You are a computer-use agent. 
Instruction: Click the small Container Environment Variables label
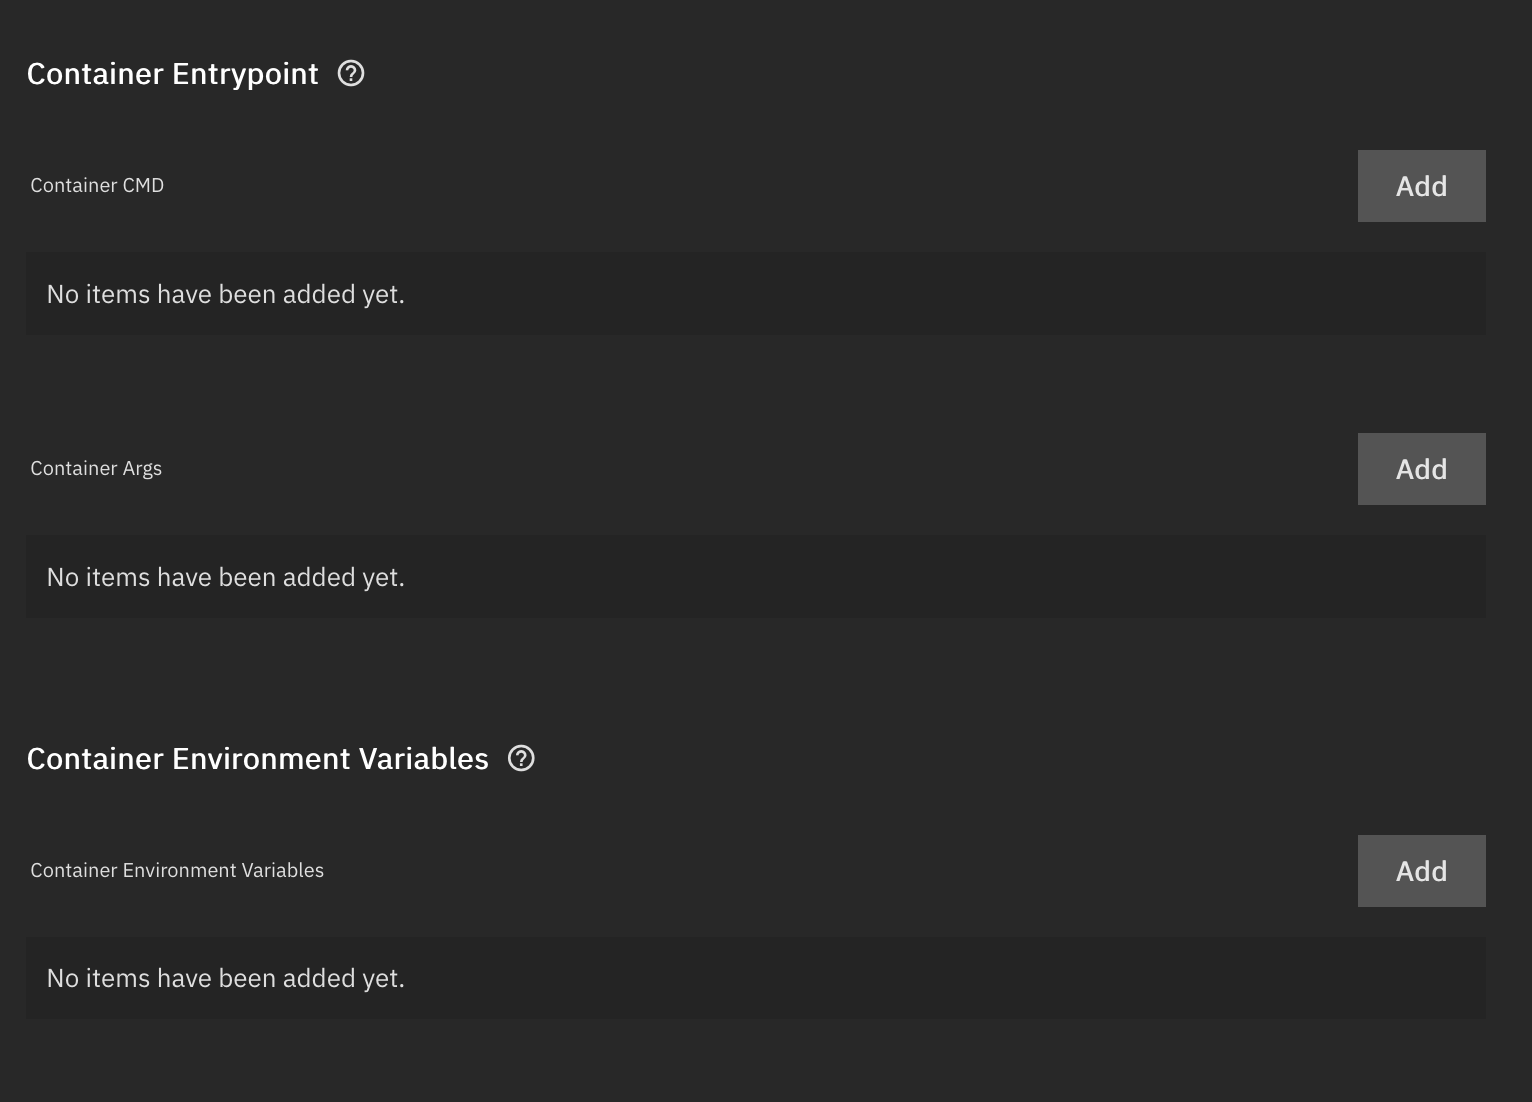click(177, 870)
